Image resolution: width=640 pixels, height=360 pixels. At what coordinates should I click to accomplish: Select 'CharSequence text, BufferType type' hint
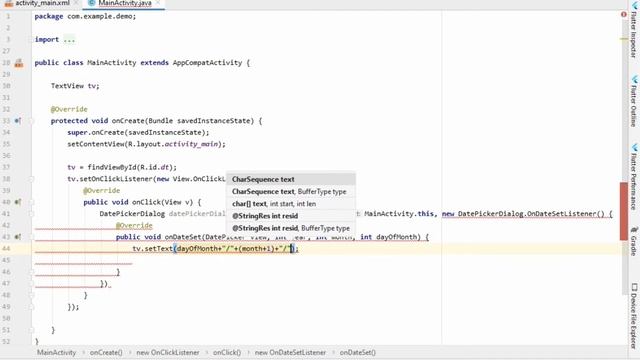pyautogui.click(x=291, y=191)
